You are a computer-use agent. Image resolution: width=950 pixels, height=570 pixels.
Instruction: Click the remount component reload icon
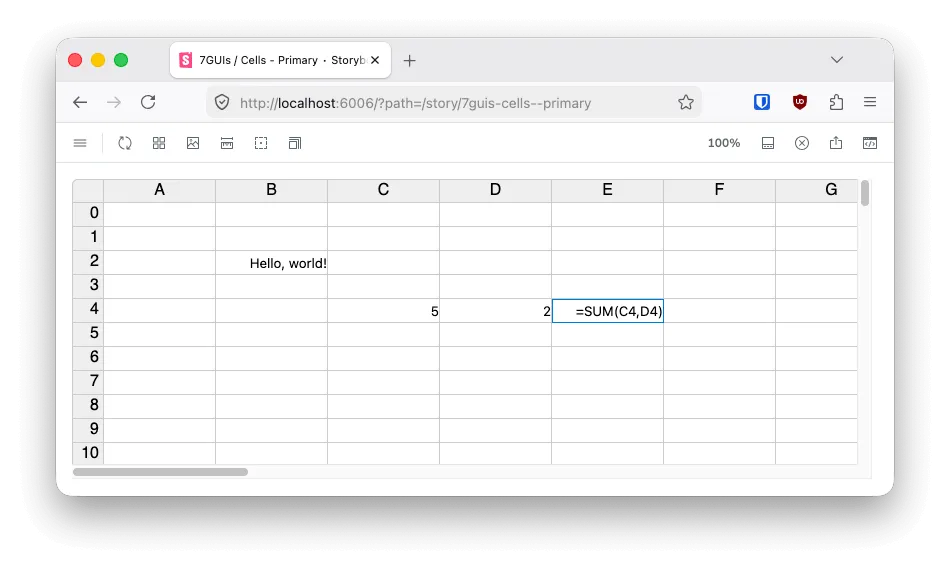click(125, 143)
